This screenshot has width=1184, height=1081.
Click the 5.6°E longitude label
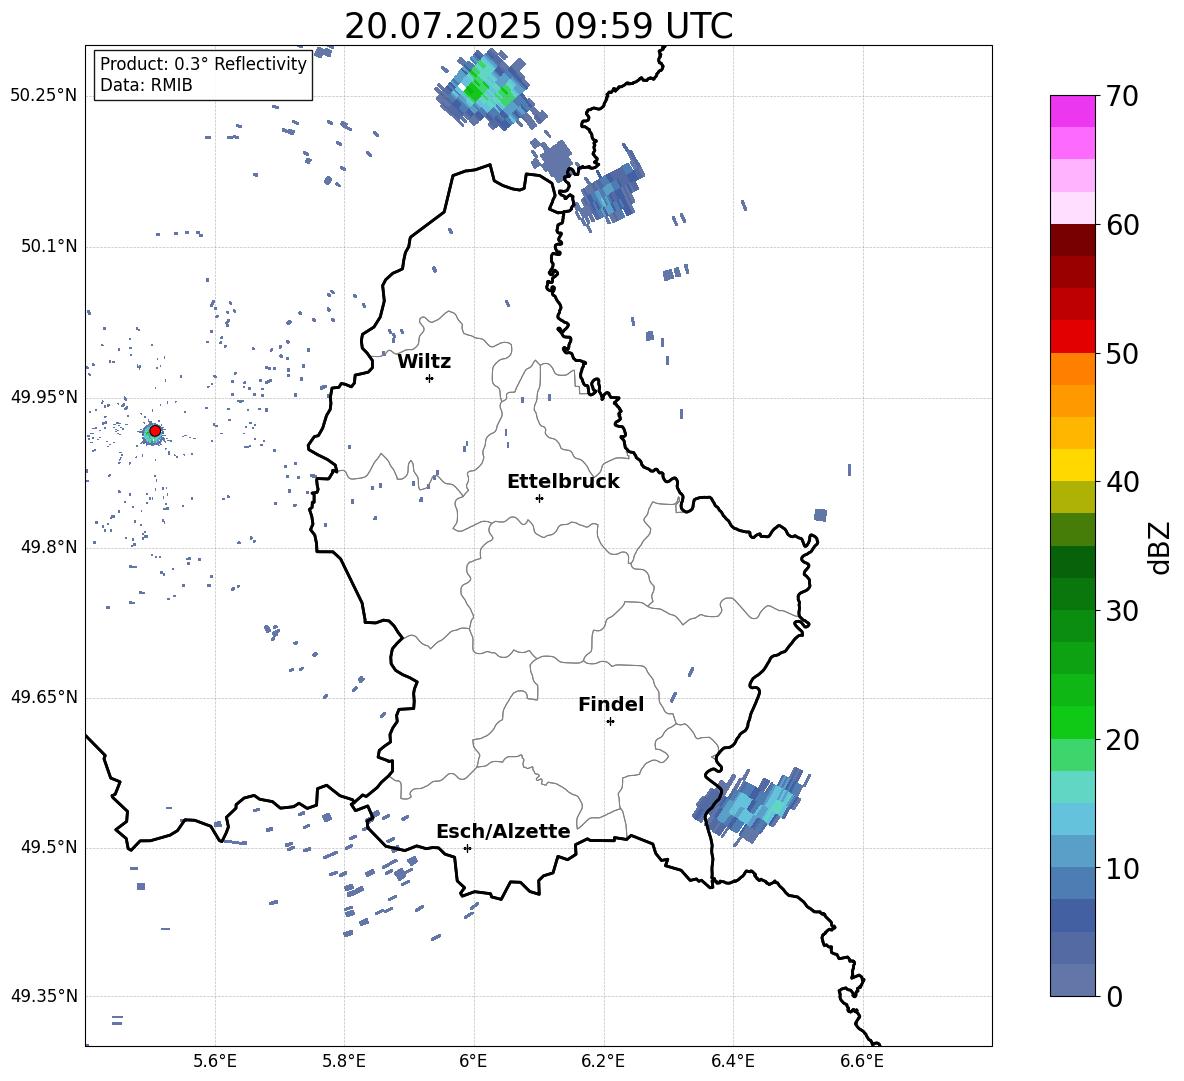[215, 1061]
